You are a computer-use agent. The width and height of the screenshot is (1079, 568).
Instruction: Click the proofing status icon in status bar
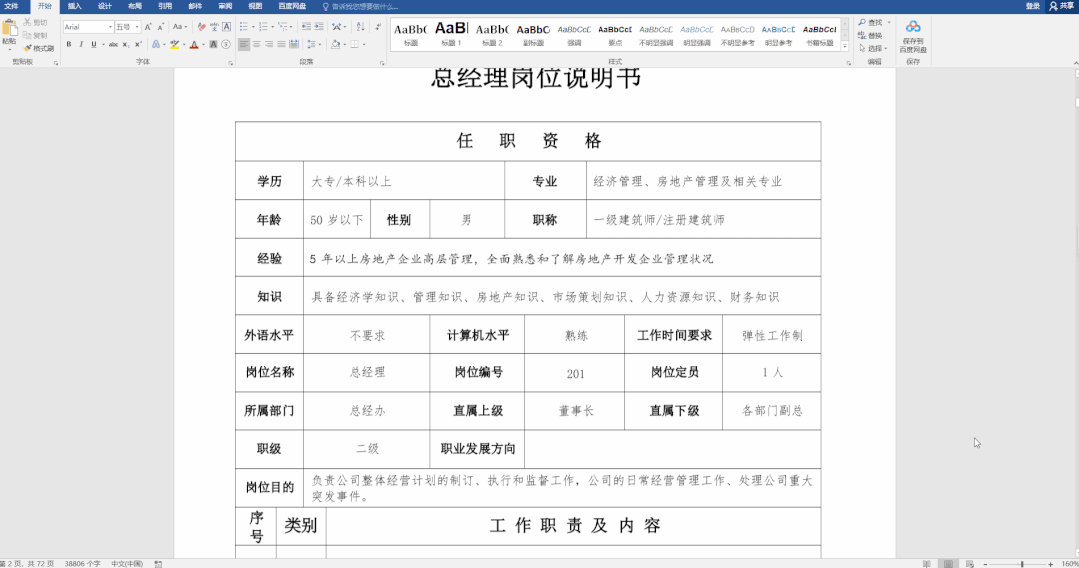click(x=158, y=564)
